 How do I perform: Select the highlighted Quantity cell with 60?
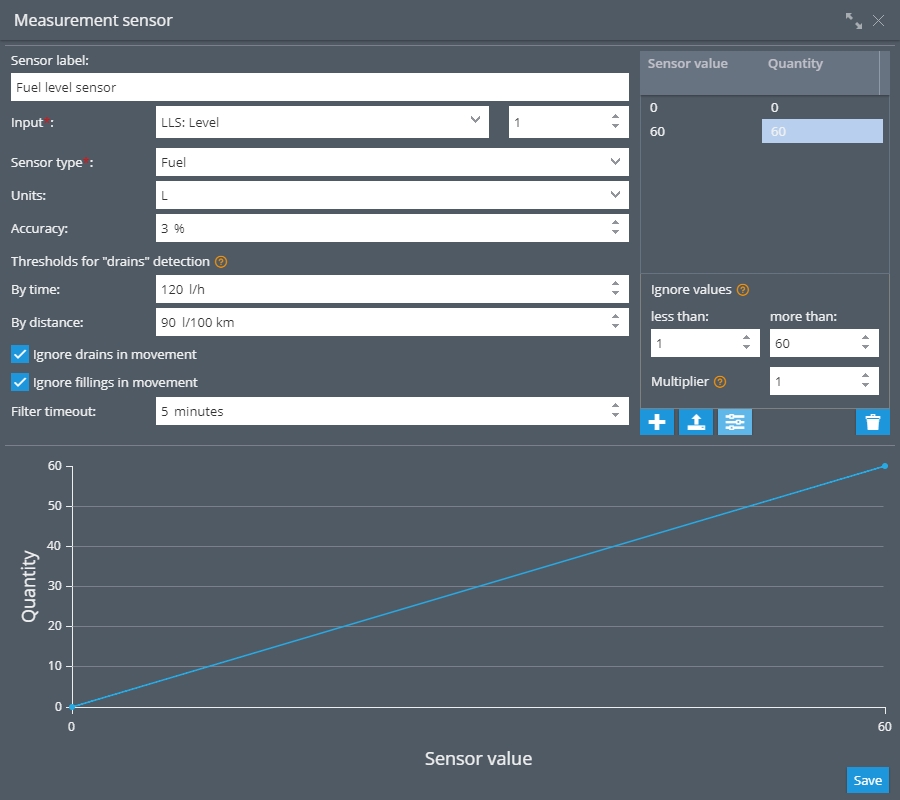point(822,132)
